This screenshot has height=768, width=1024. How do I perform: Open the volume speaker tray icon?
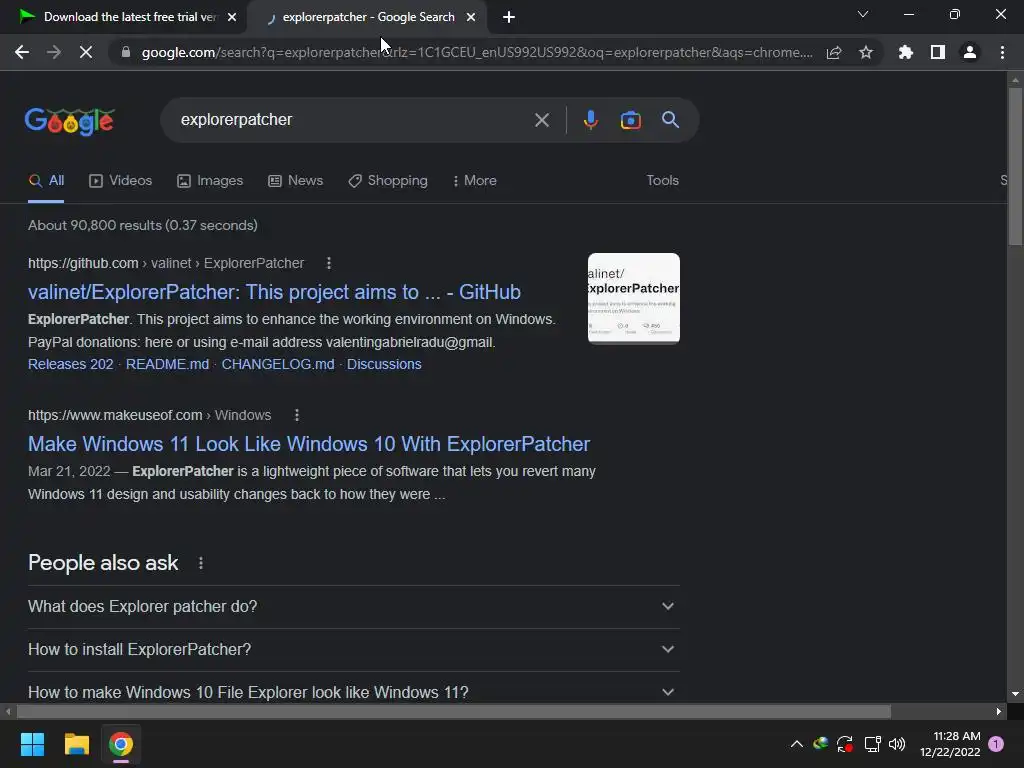click(897, 744)
